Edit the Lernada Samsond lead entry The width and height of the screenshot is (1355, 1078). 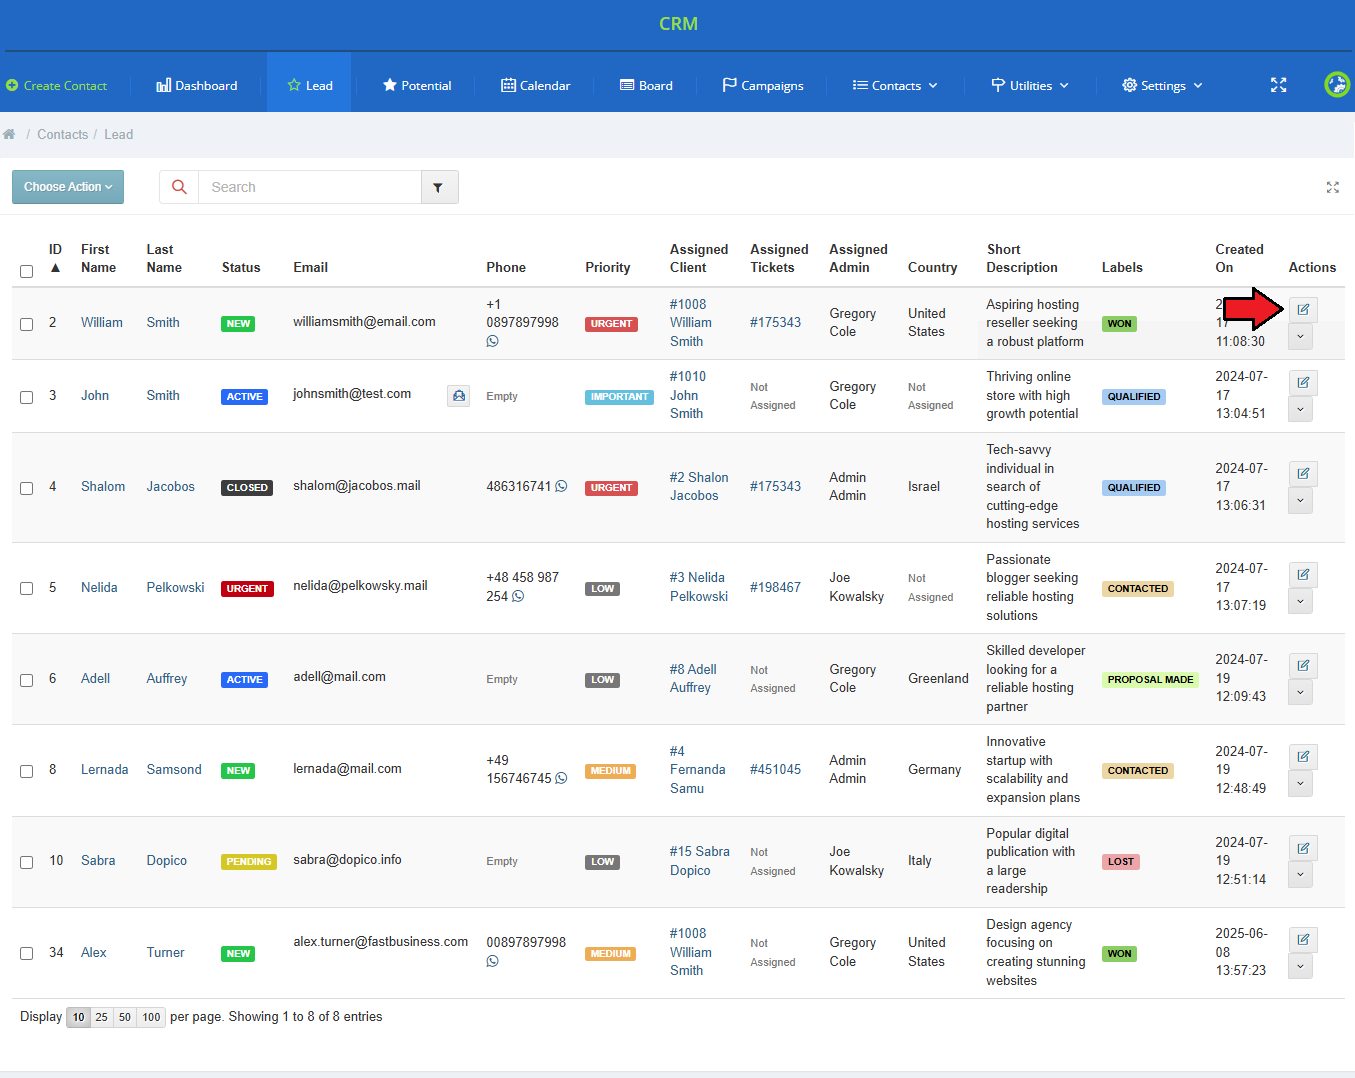(x=1303, y=757)
